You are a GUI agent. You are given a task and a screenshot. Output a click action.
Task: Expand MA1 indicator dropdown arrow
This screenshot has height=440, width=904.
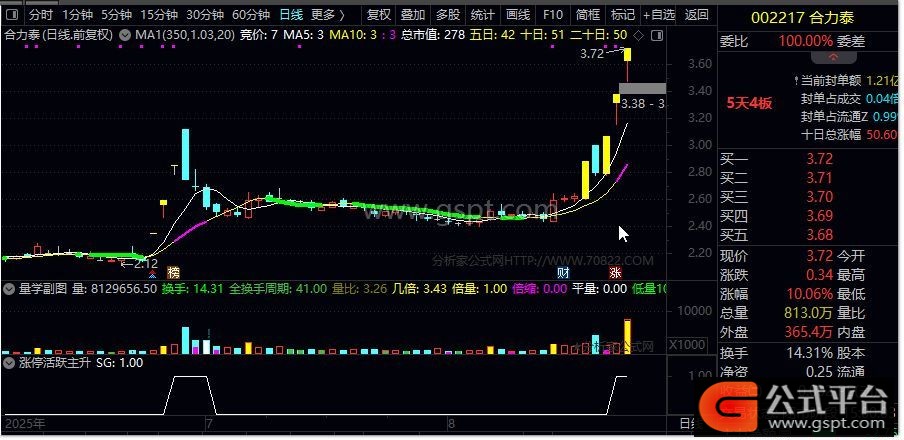point(125,35)
